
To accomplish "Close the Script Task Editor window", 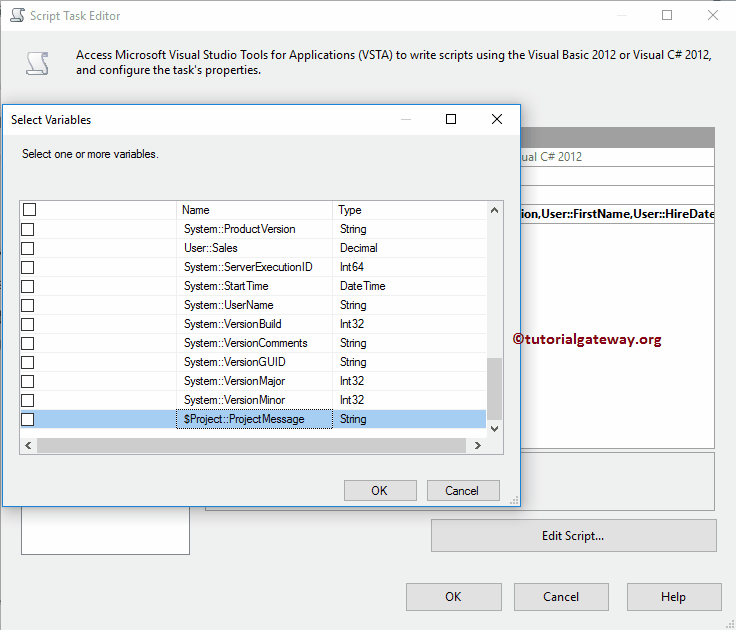I will click(713, 15).
